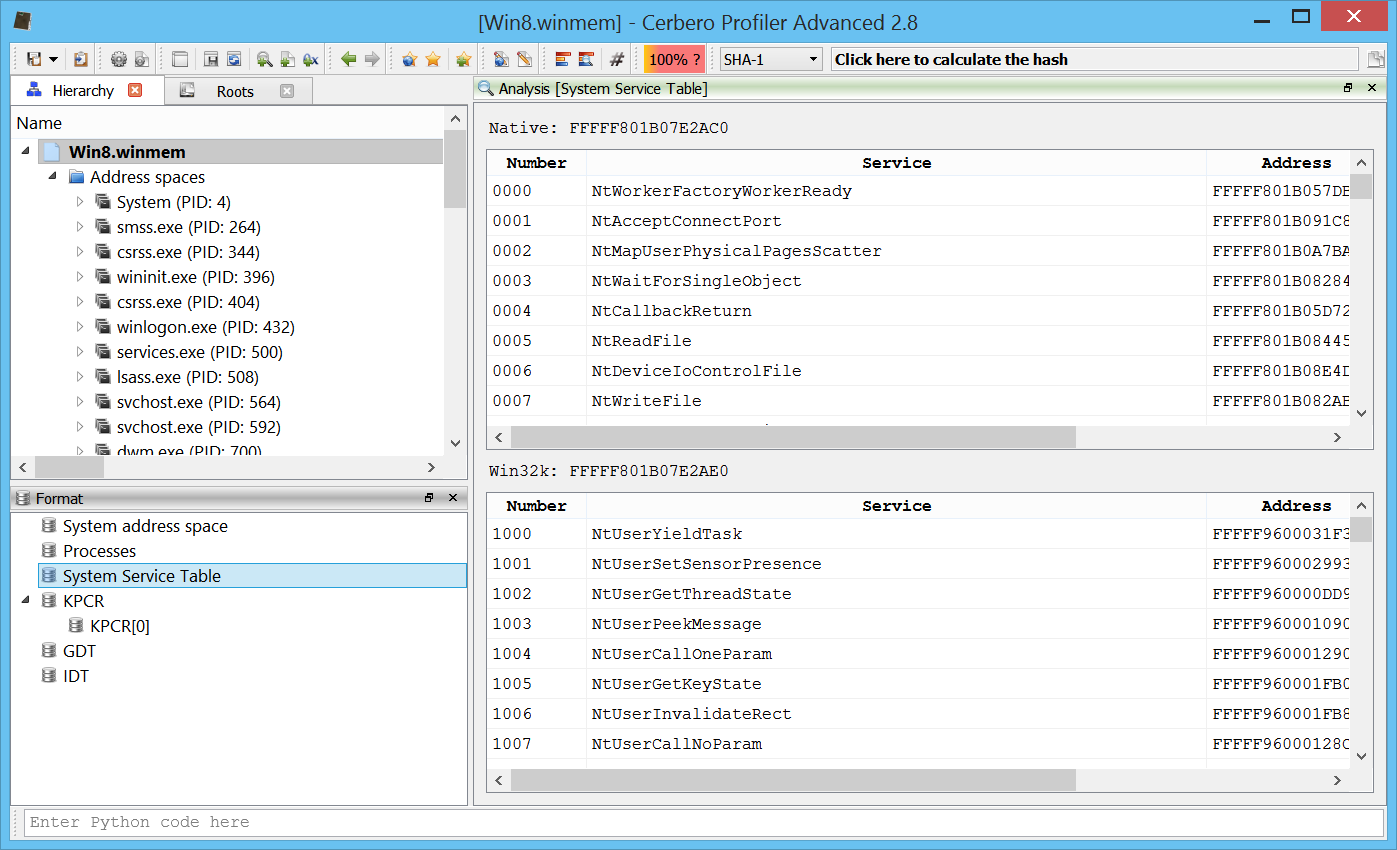Select the NtUserPeekMessage row
1397x850 pixels.
point(918,624)
